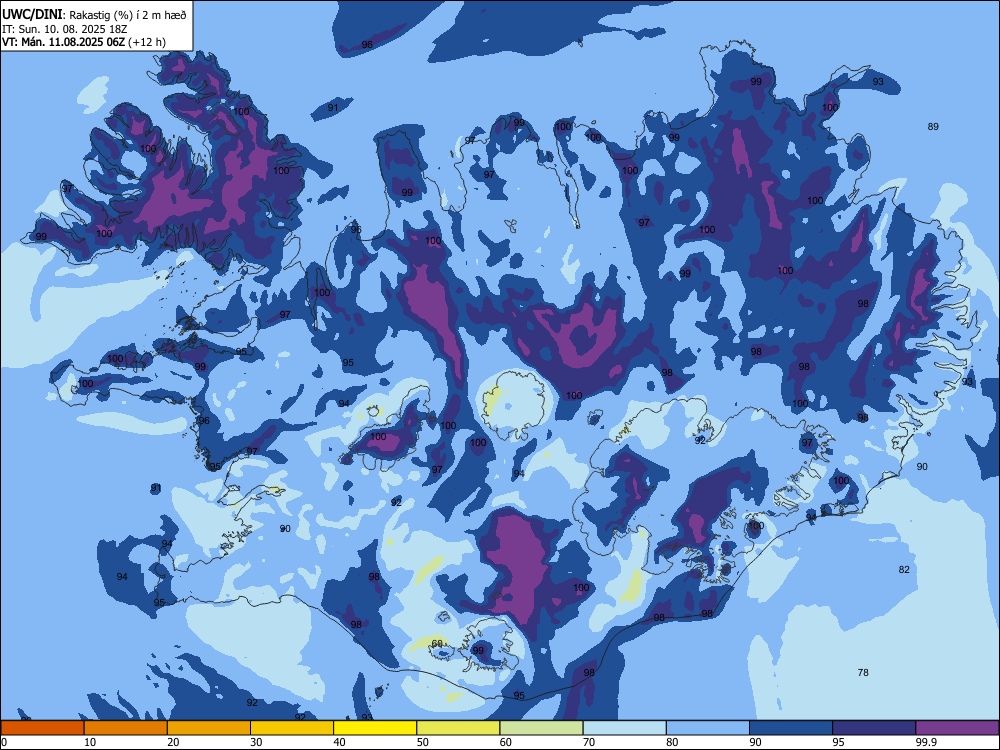Click the dark orange 0–10 legend swatch
The width and height of the screenshot is (1000, 750).
point(42,728)
